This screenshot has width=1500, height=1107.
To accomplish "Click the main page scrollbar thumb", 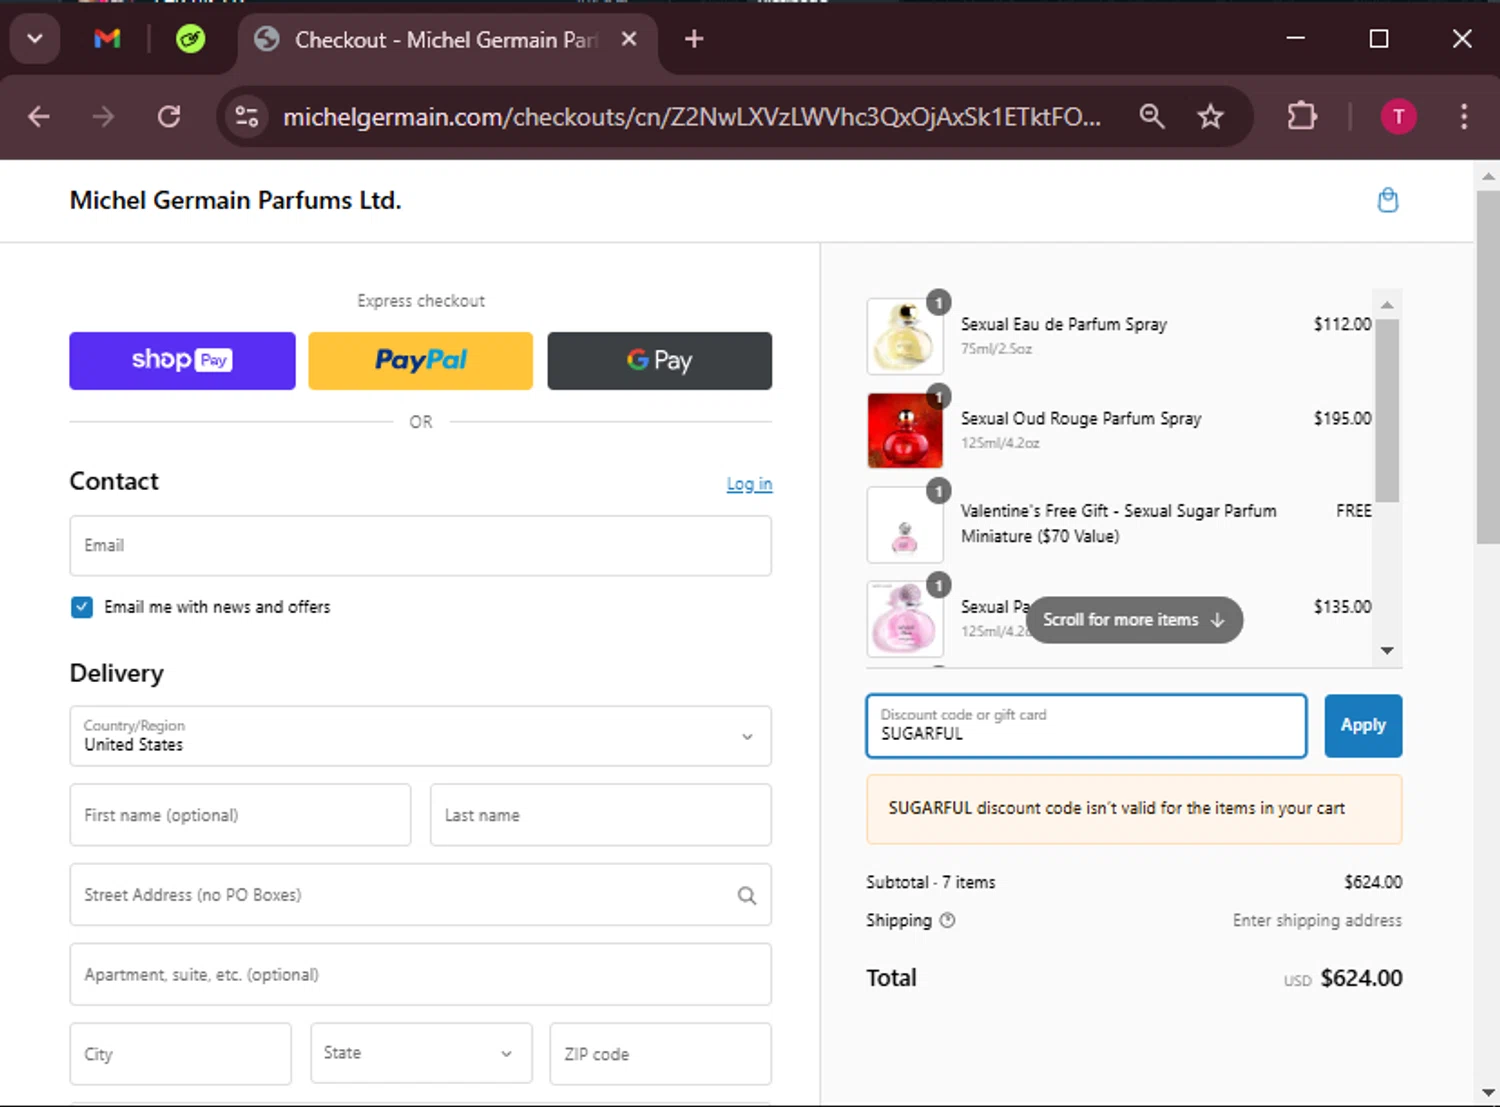I will (1488, 367).
